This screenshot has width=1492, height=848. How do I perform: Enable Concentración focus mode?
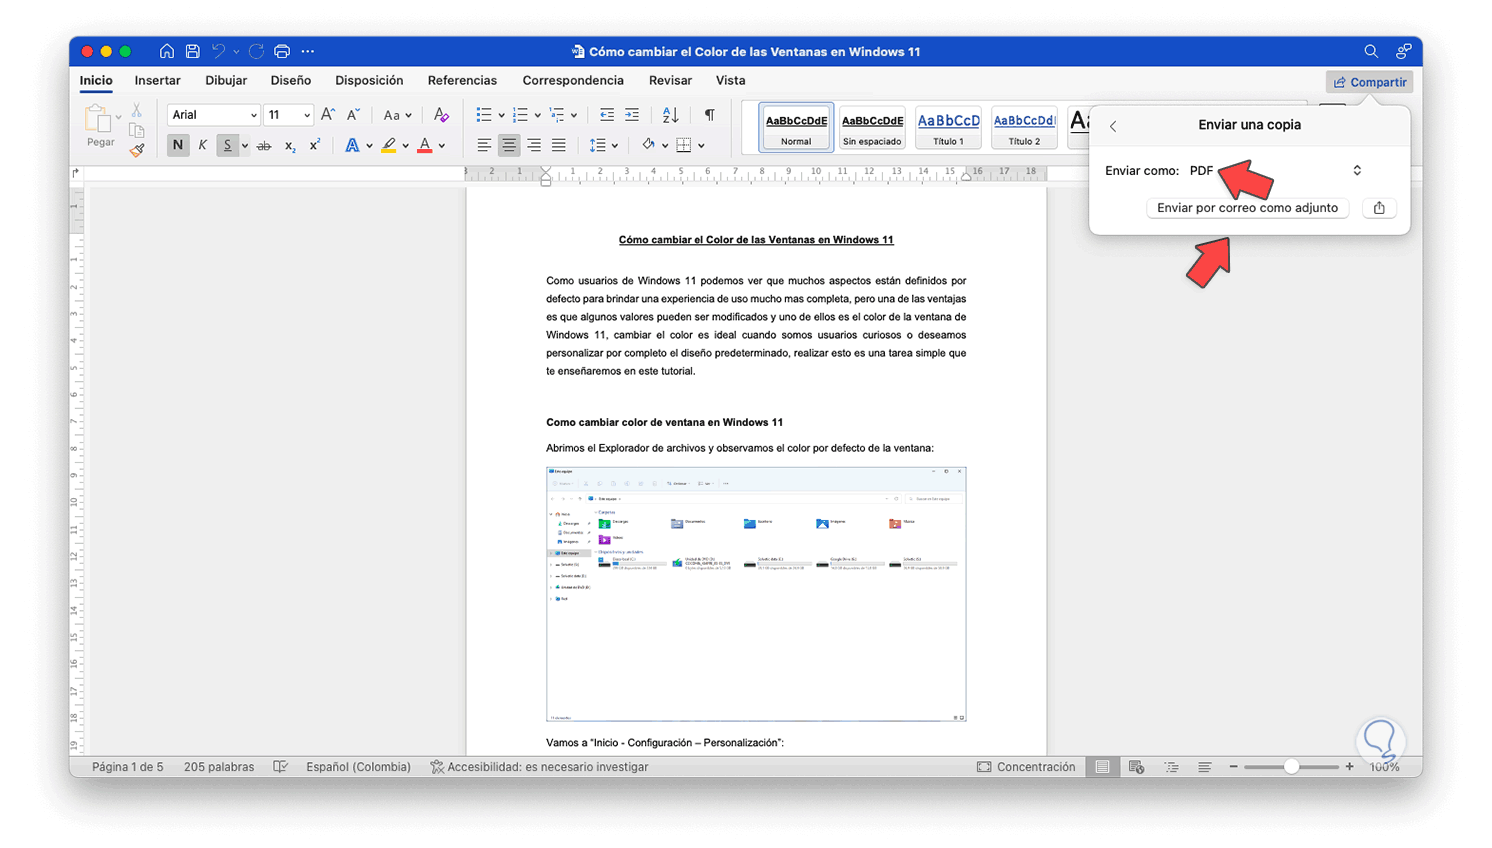(1026, 767)
